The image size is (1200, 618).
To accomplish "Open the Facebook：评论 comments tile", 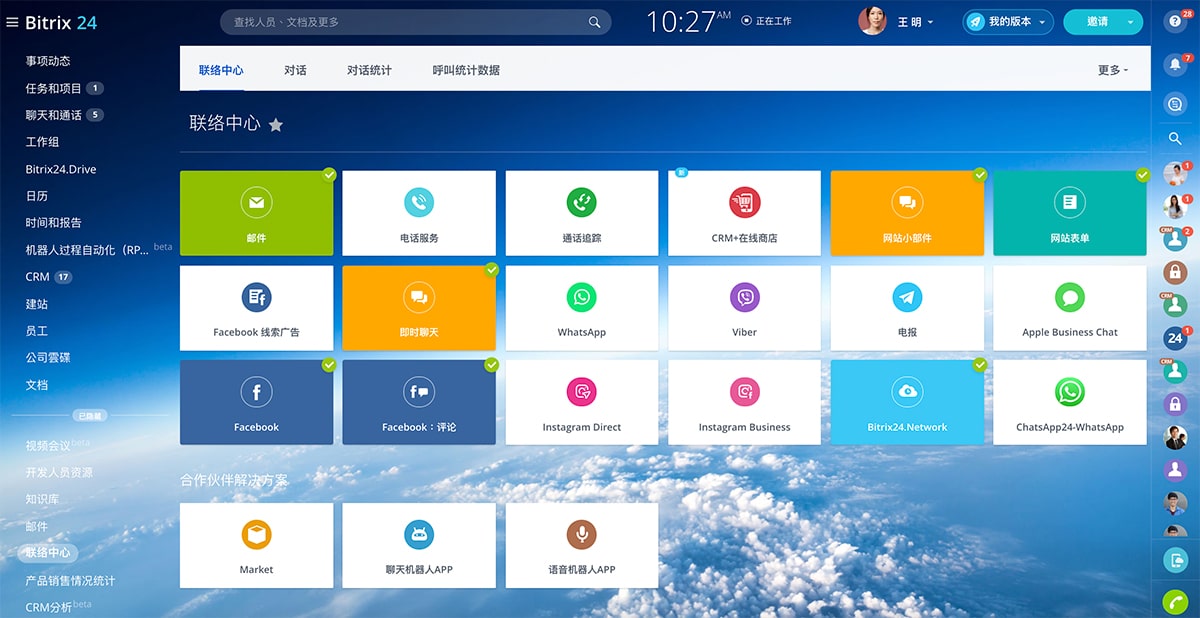I will click(419, 402).
